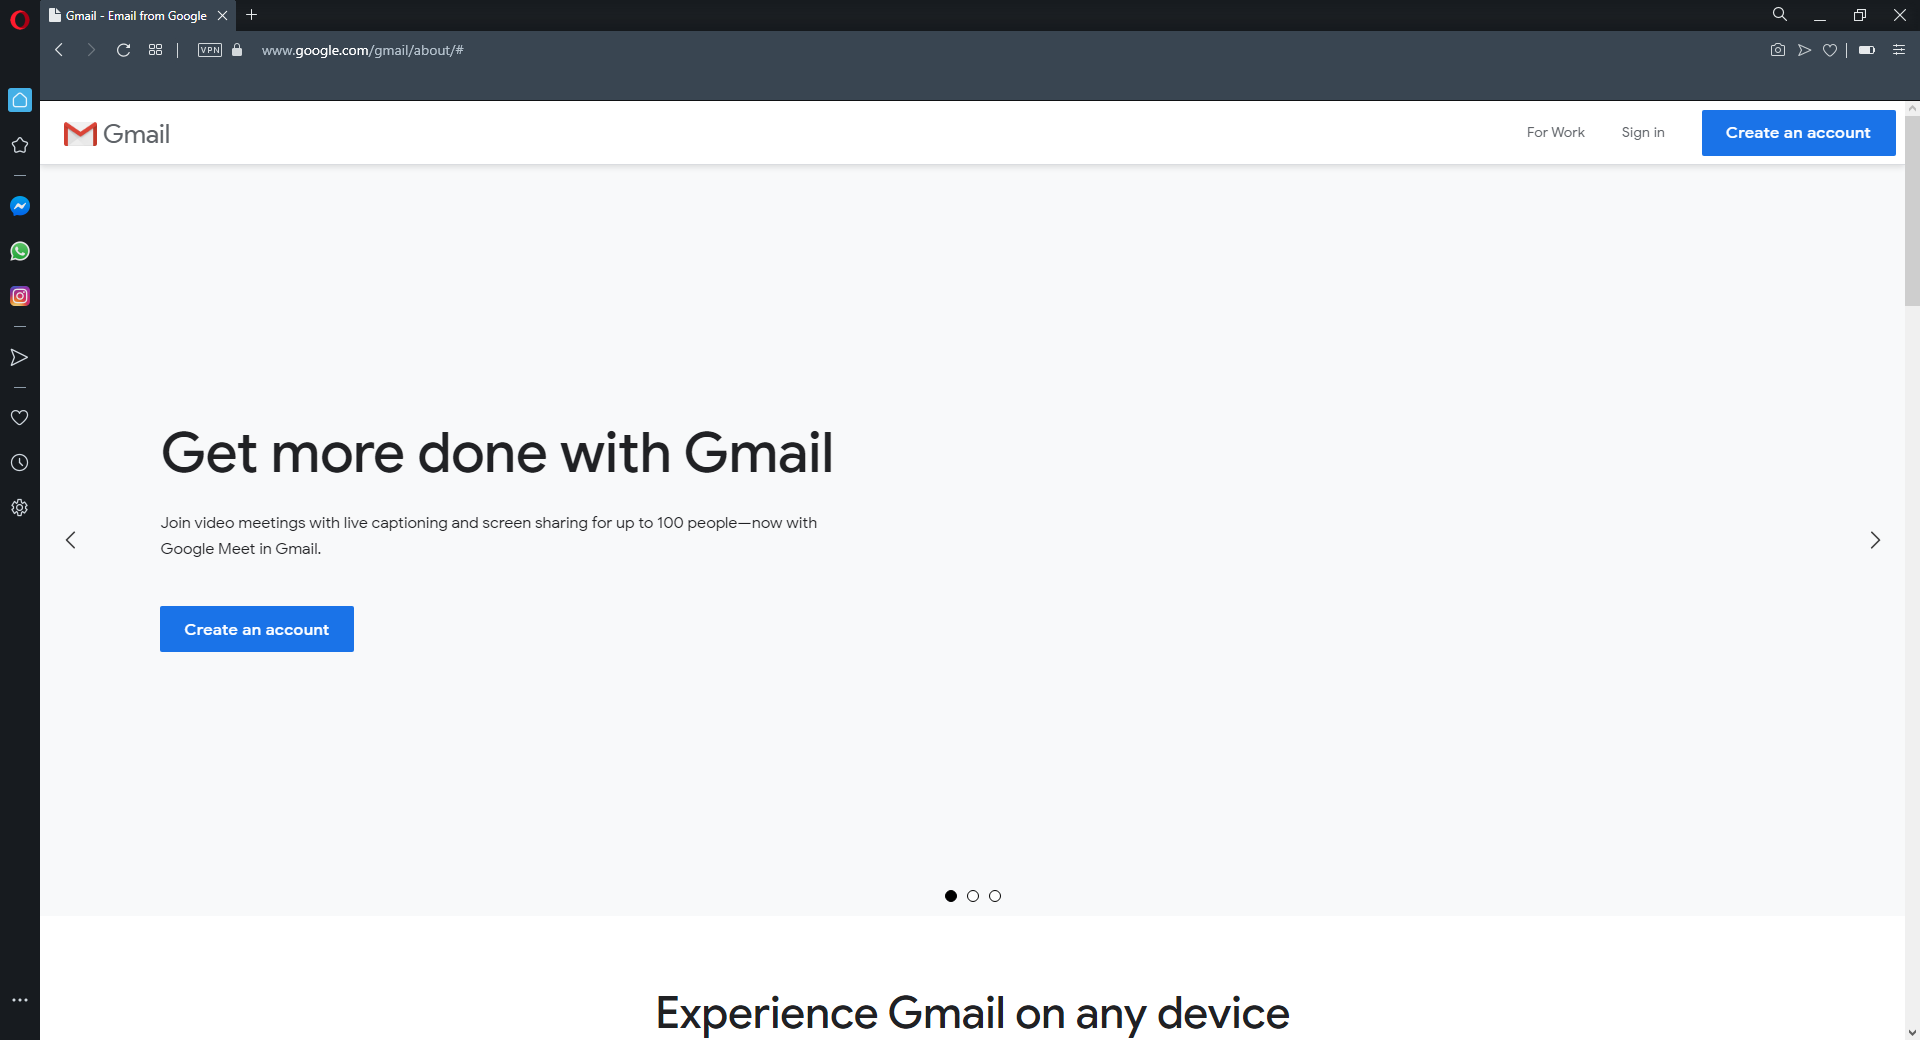Open WhatsApp in the Opera sidebar
This screenshot has width=1920, height=1040.
pos(20,251)
